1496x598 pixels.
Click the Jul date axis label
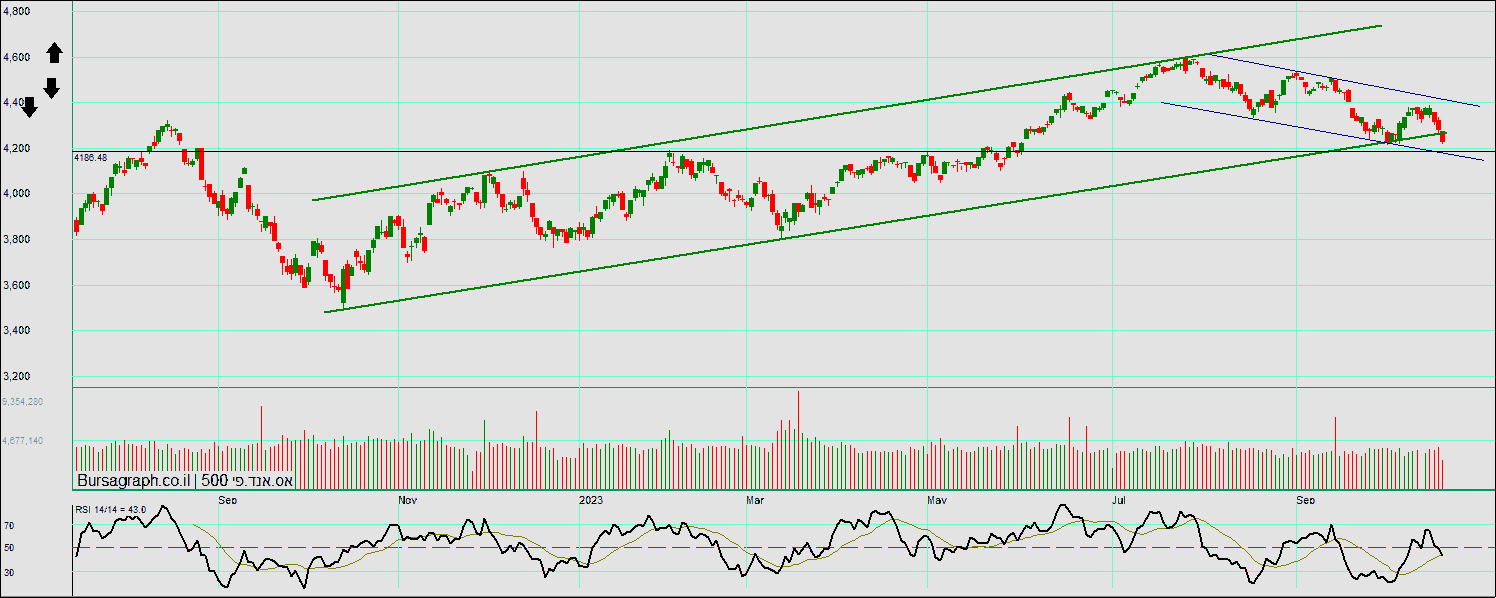(1121, 498)
